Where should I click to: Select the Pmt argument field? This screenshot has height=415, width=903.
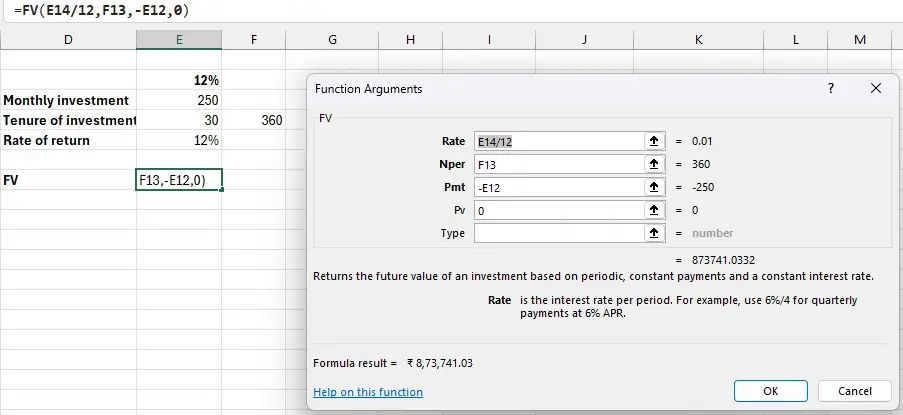click(557, 188)
